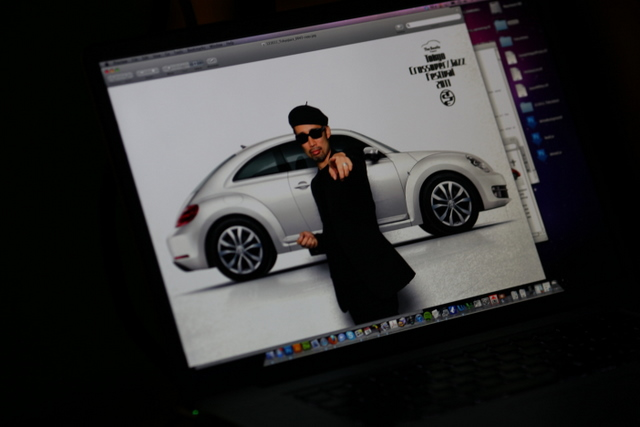Screen dimensions: 640x427
Task: Open the Apple menu
Action: (107, 64)
